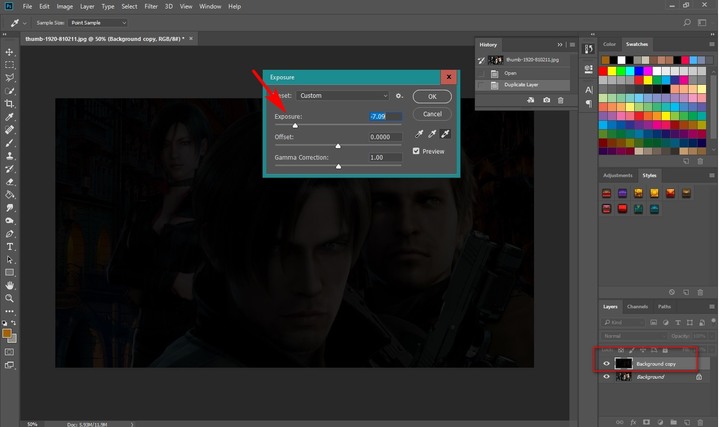Select the Pen tool
Screen dimensions: 720x427
pos(10,234)
